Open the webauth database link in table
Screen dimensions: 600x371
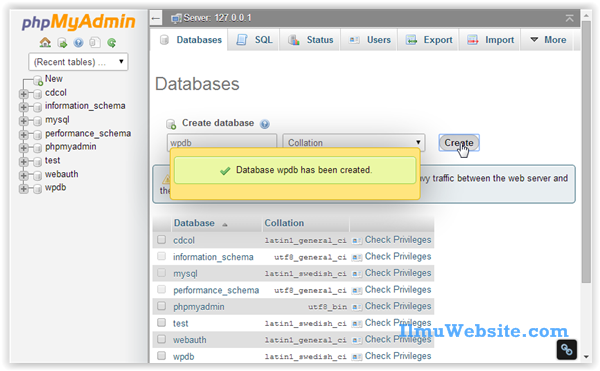pyautogui.click(x=189, y=340)
